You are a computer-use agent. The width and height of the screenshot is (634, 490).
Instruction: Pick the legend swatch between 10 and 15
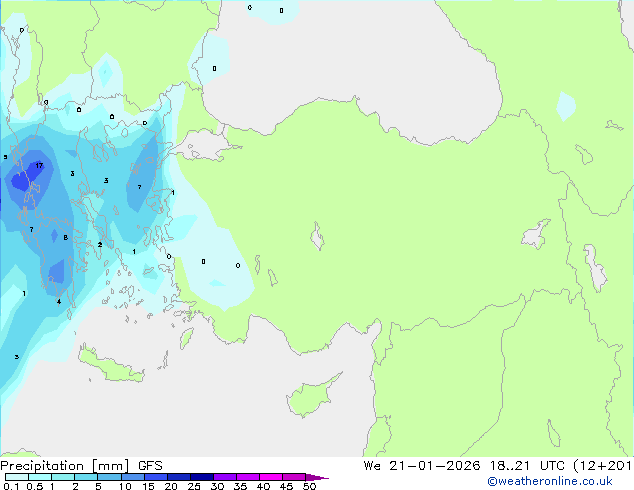point(132,477)
